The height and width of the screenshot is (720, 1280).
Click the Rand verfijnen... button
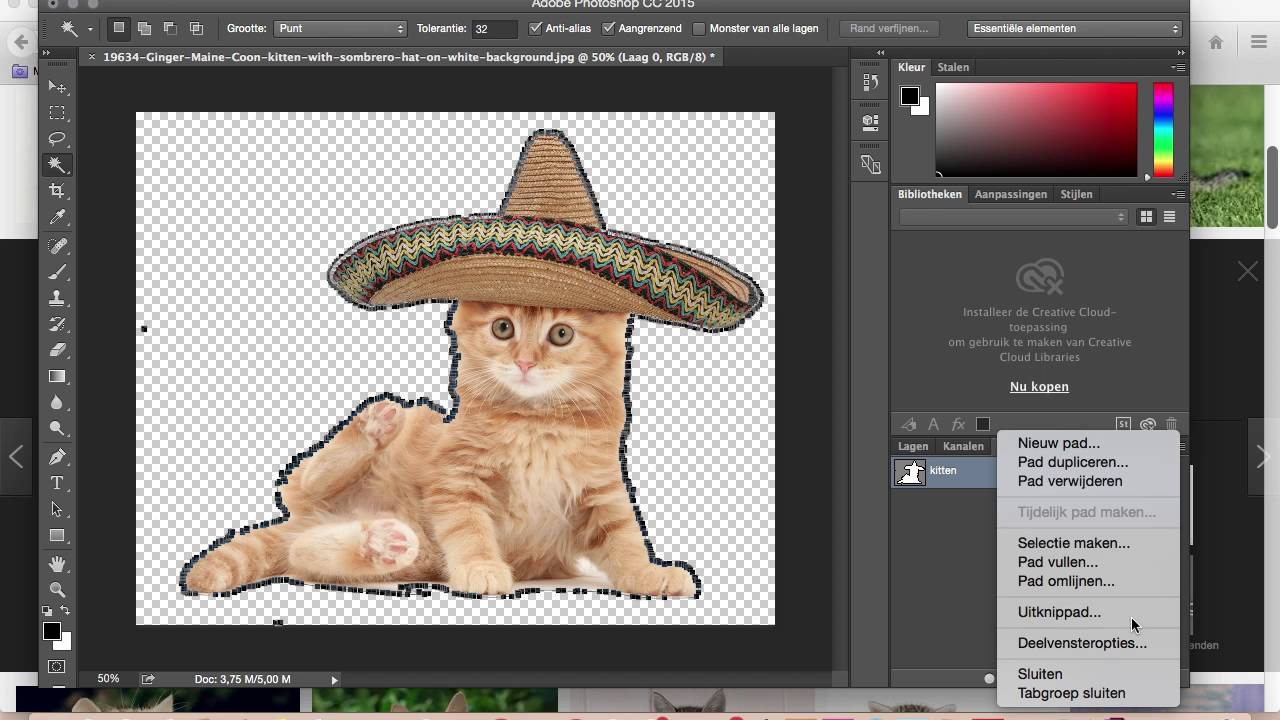coord(889,28)
